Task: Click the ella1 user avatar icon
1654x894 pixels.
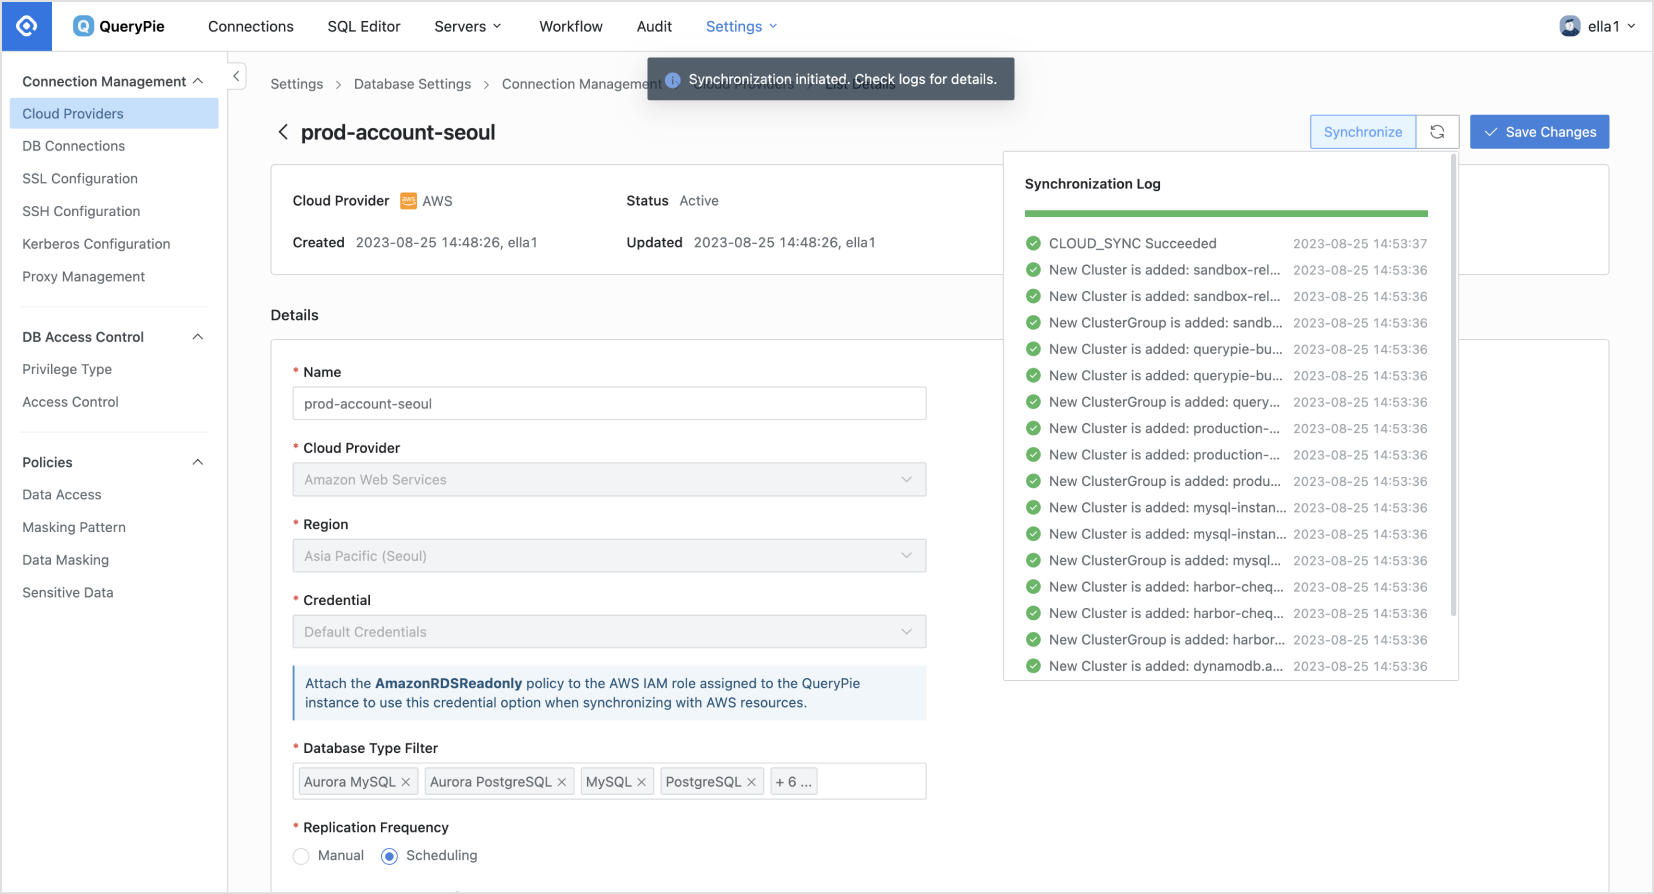Action: point(1570,26)
